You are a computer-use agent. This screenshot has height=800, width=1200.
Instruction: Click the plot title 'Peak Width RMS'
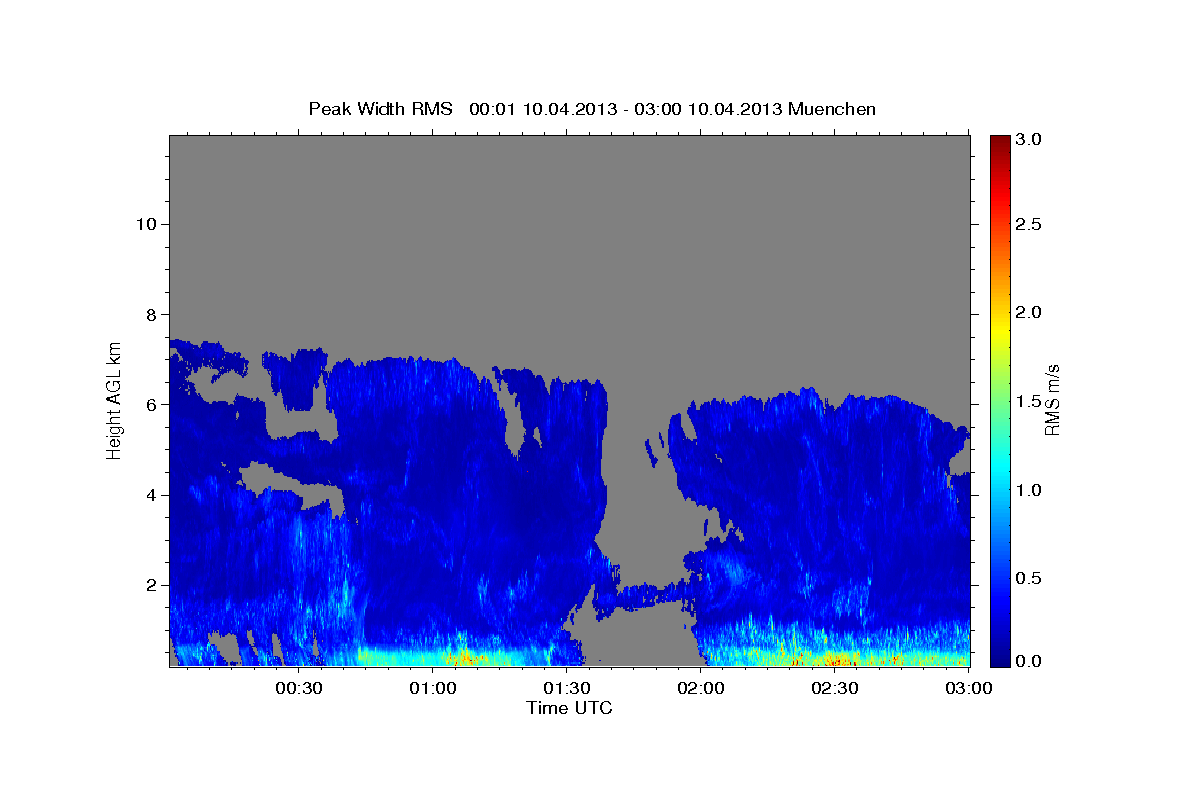(x=380, y=108)
